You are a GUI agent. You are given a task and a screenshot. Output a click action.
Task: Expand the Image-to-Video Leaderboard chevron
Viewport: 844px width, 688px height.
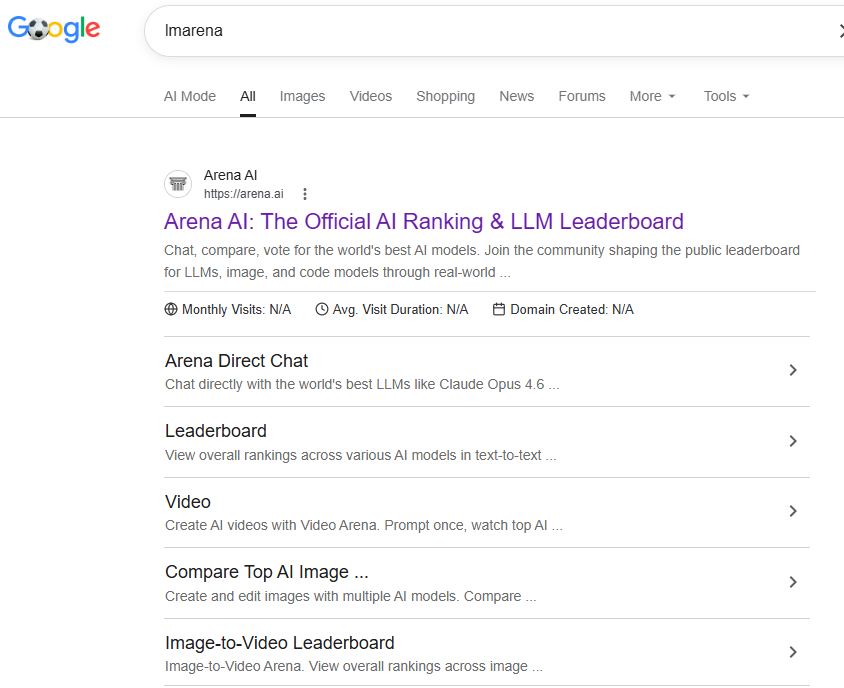(x=792, y=652)
